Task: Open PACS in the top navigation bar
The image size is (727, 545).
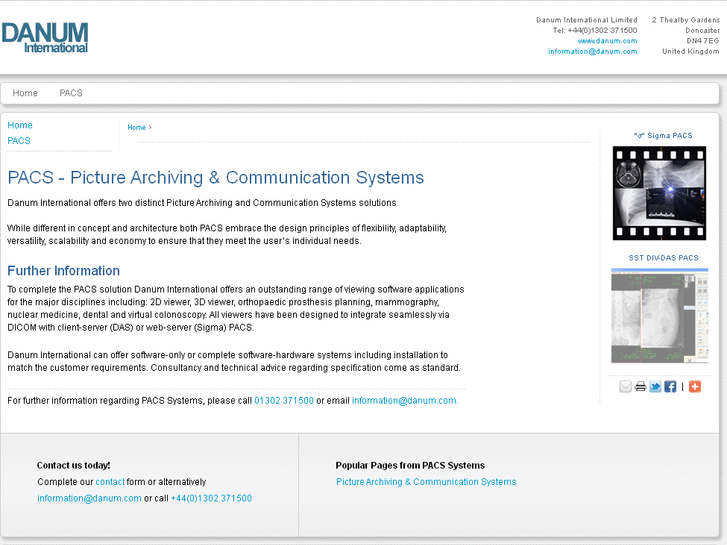Action: (71, 93)
